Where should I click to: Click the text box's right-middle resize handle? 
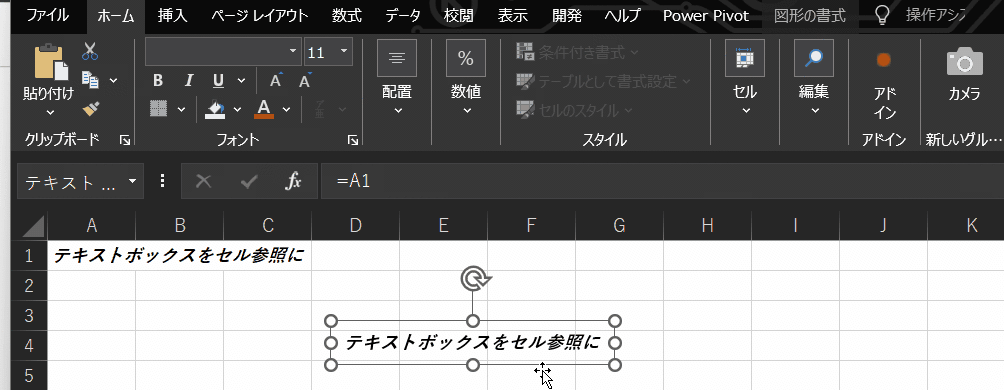coord(615,343)
